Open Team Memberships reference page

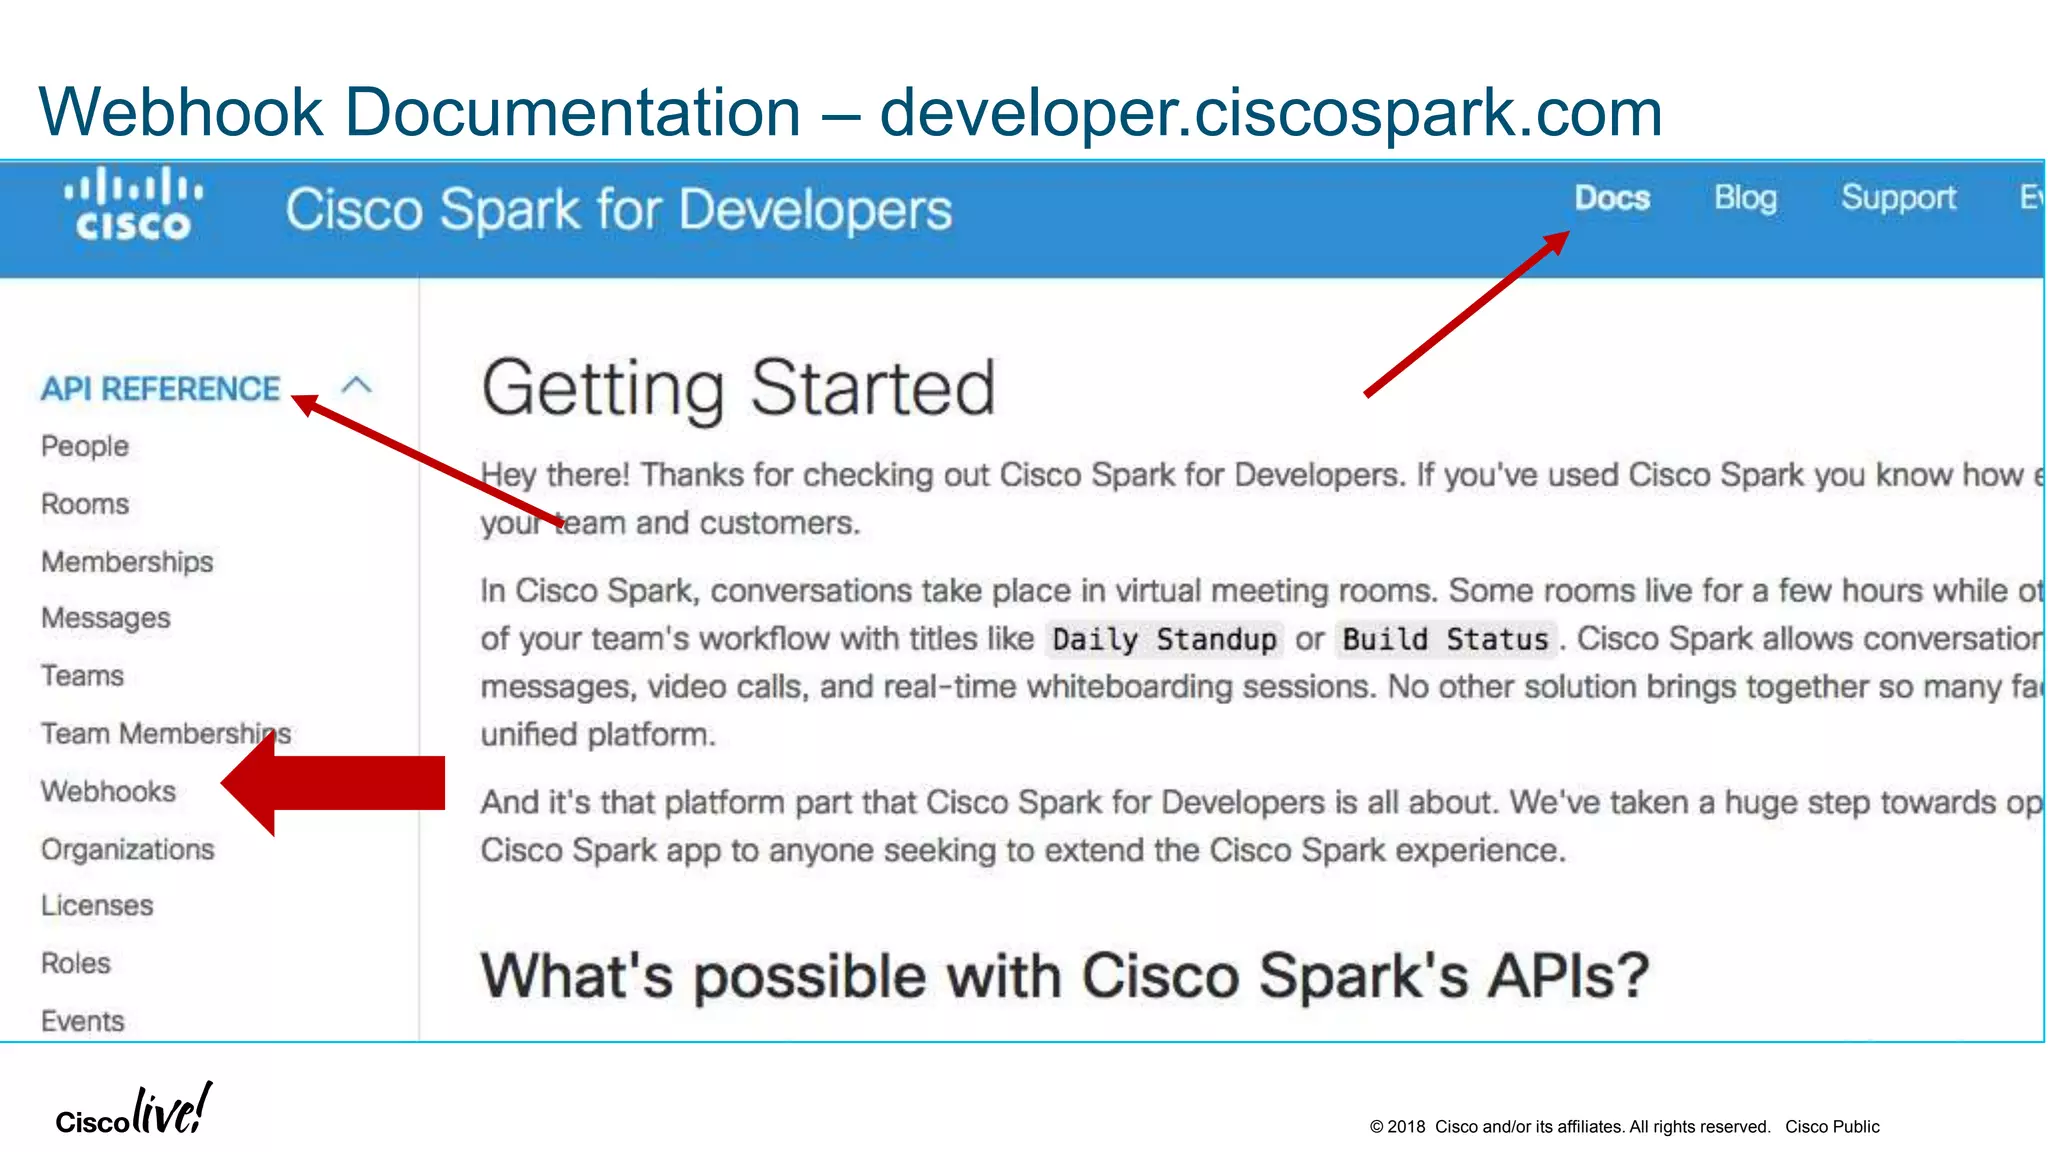165,734
